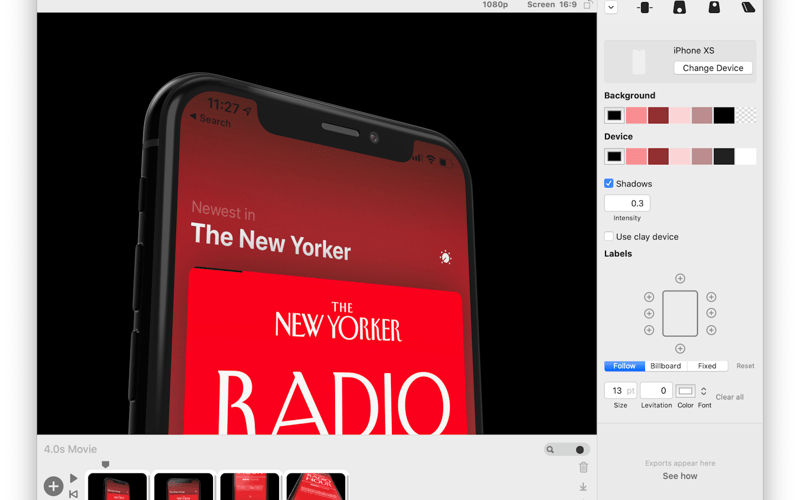
Task: Open the label Font stepper
Action: tap(704, 391)
